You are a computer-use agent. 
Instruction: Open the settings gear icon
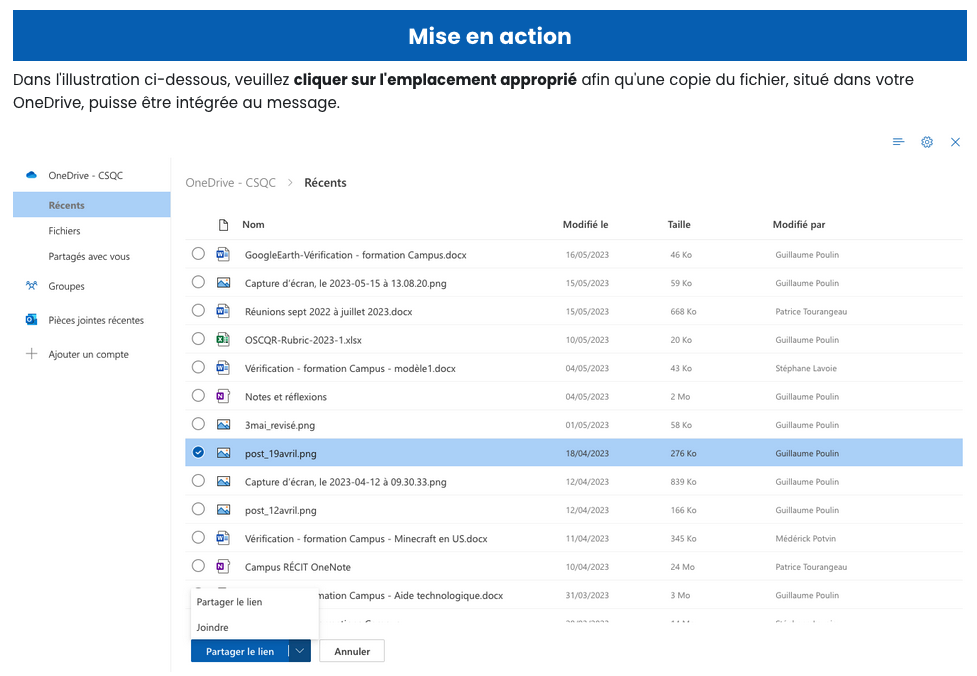coord(927,142)
